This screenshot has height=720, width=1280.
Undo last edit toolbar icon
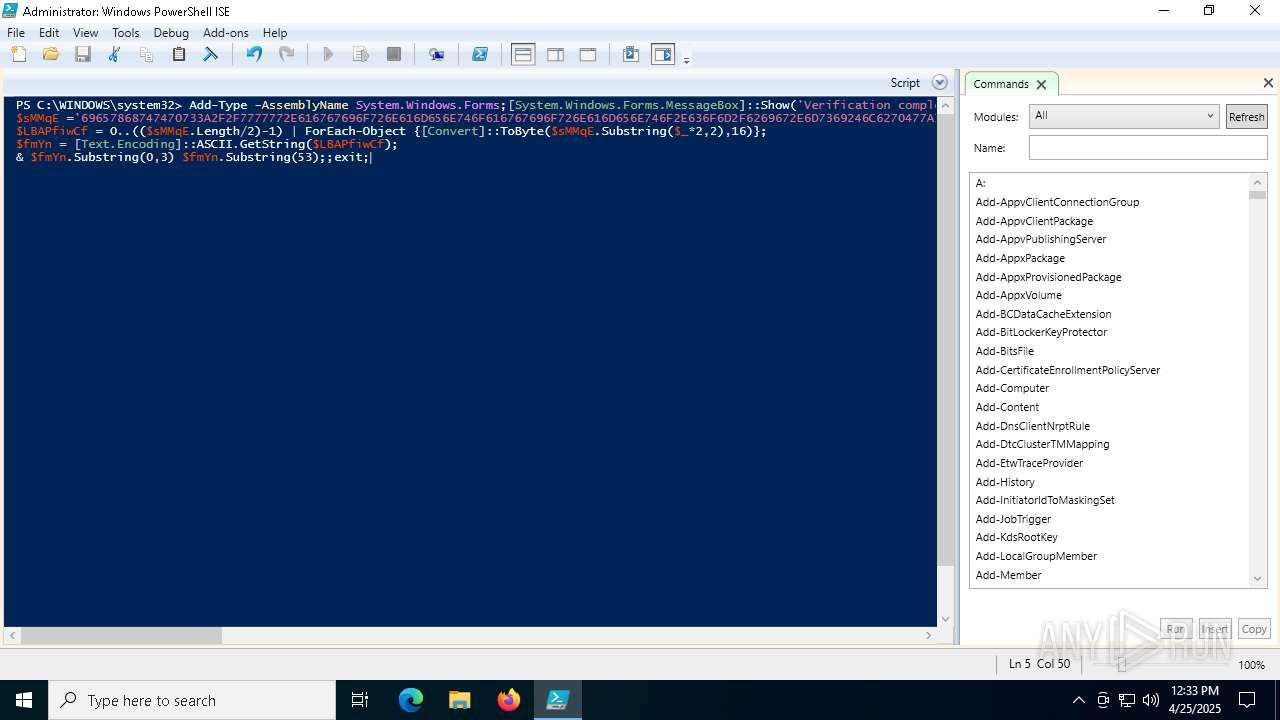254,55
